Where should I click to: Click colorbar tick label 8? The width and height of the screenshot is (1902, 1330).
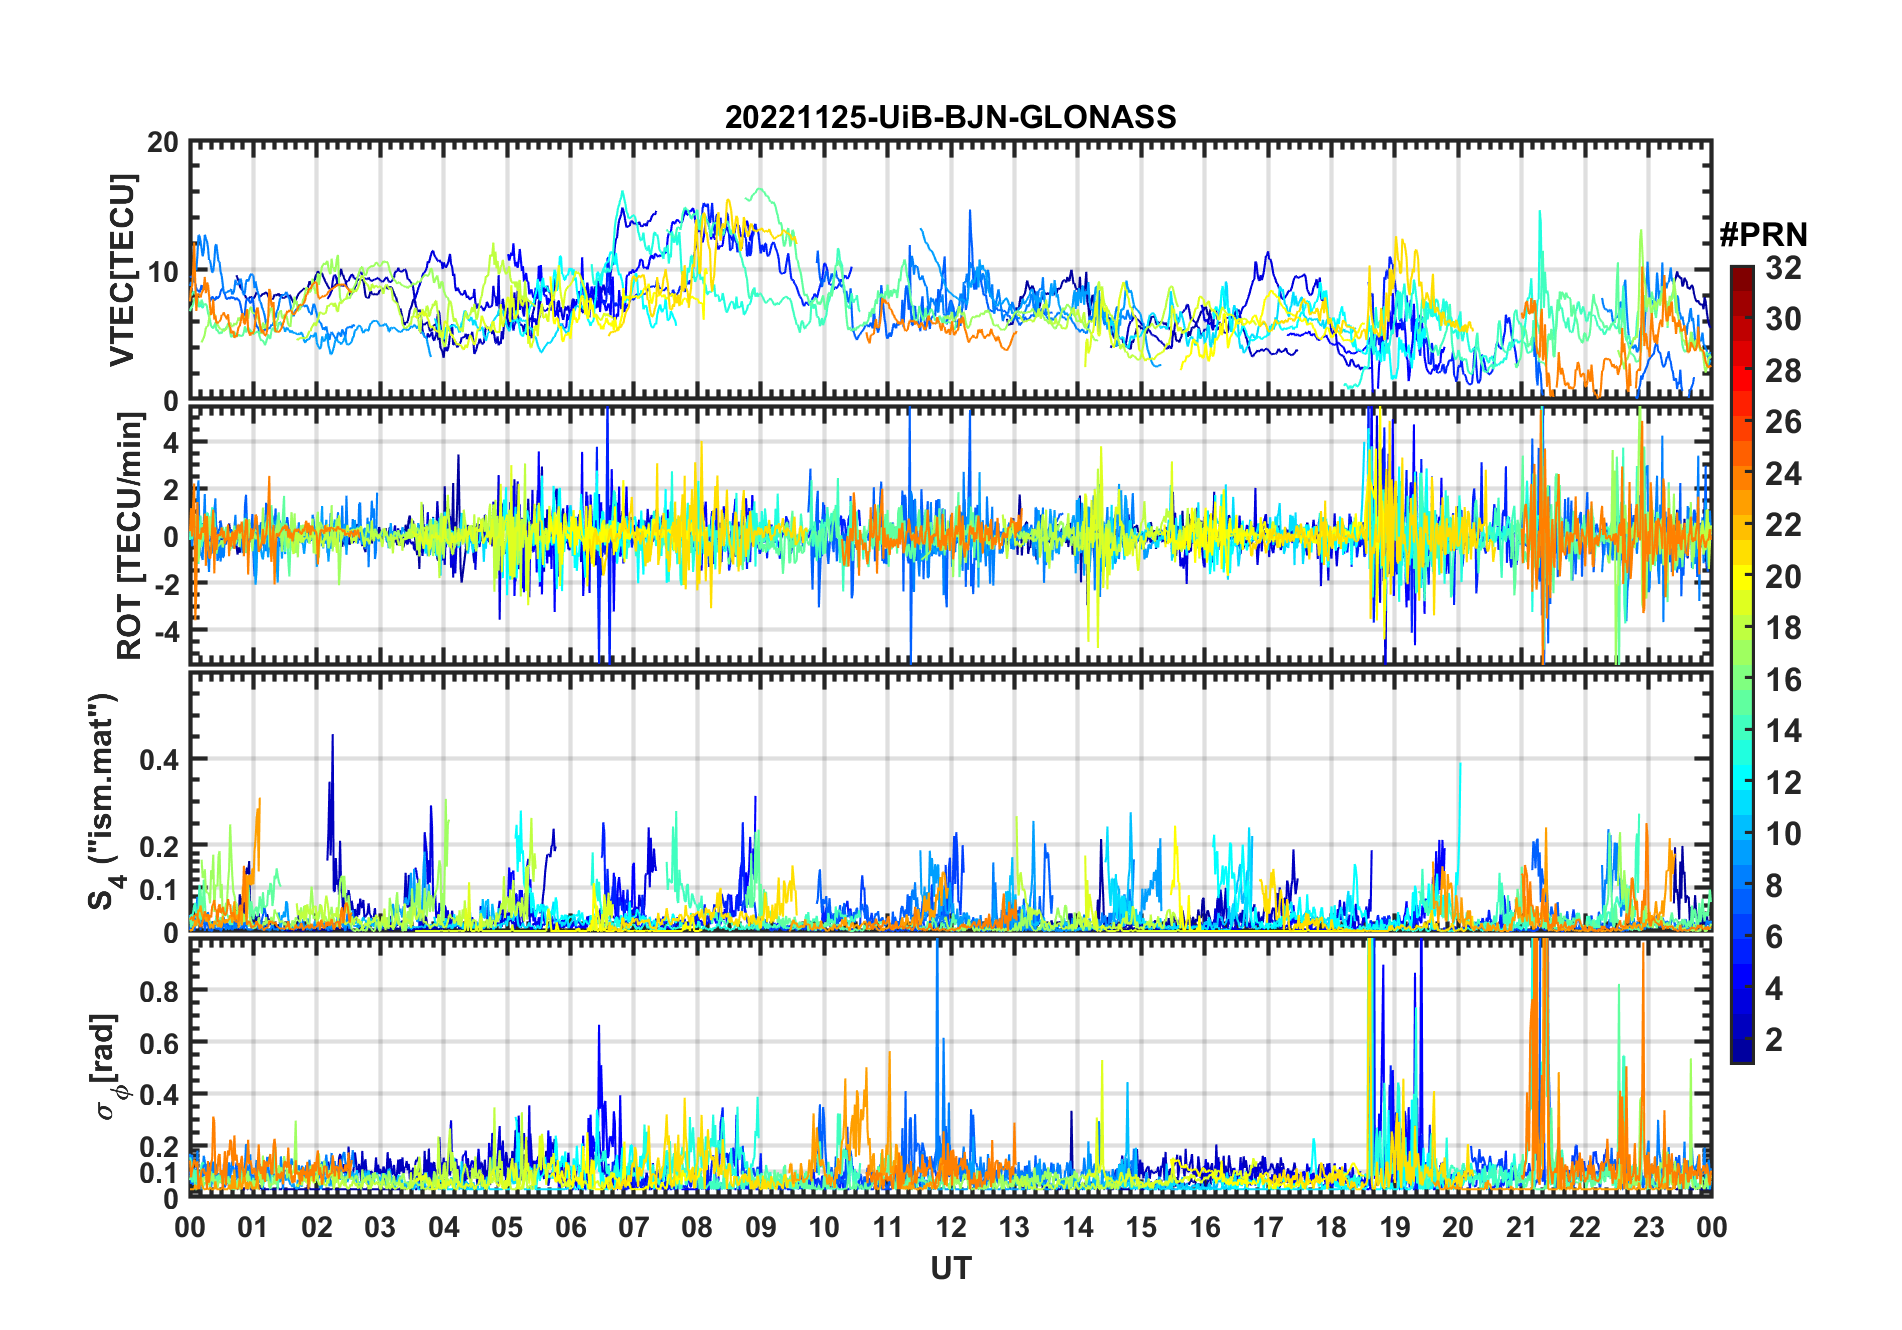tap(1774, 886)
